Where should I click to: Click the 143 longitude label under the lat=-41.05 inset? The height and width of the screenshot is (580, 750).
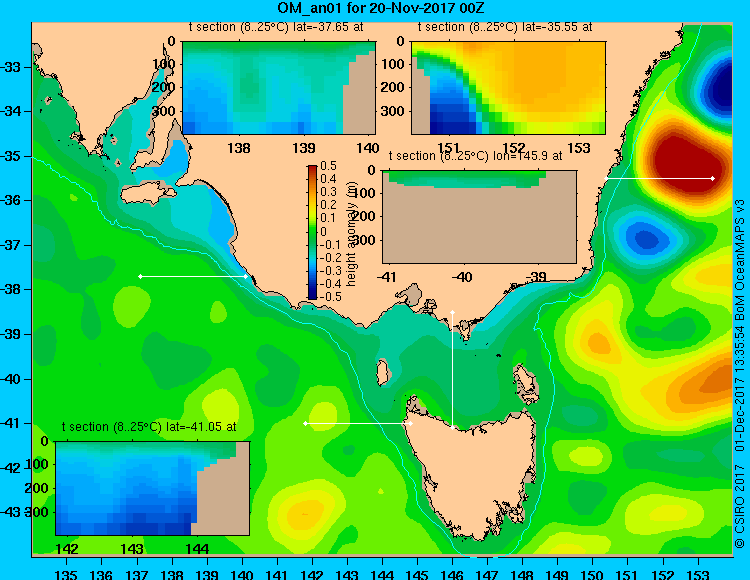[x=132, y=549]
